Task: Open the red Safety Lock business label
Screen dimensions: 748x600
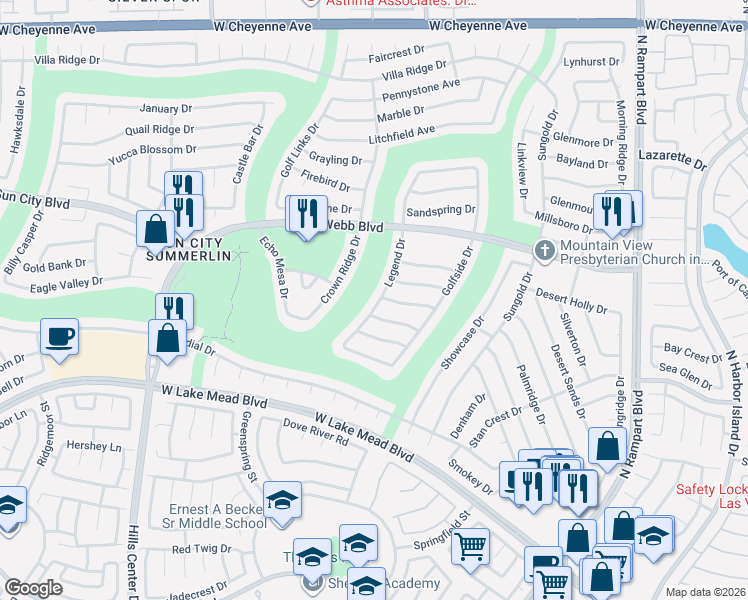Action: tap(712, 497)
